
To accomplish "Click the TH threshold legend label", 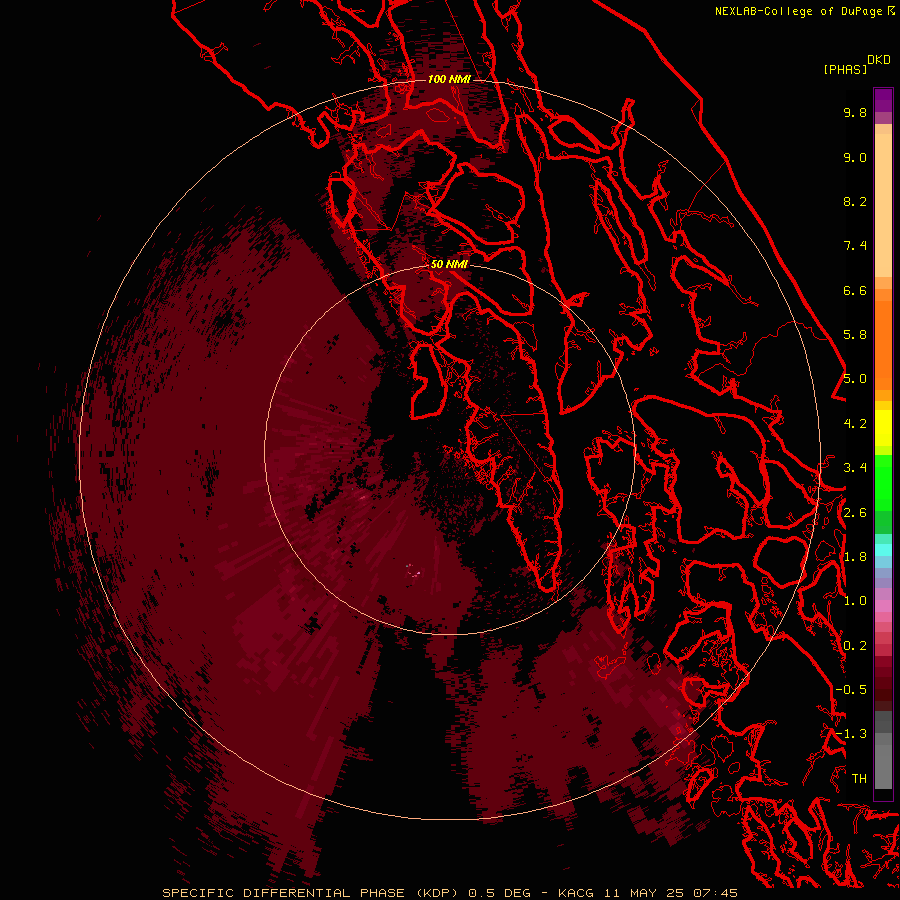I will (x=859, y=779).
